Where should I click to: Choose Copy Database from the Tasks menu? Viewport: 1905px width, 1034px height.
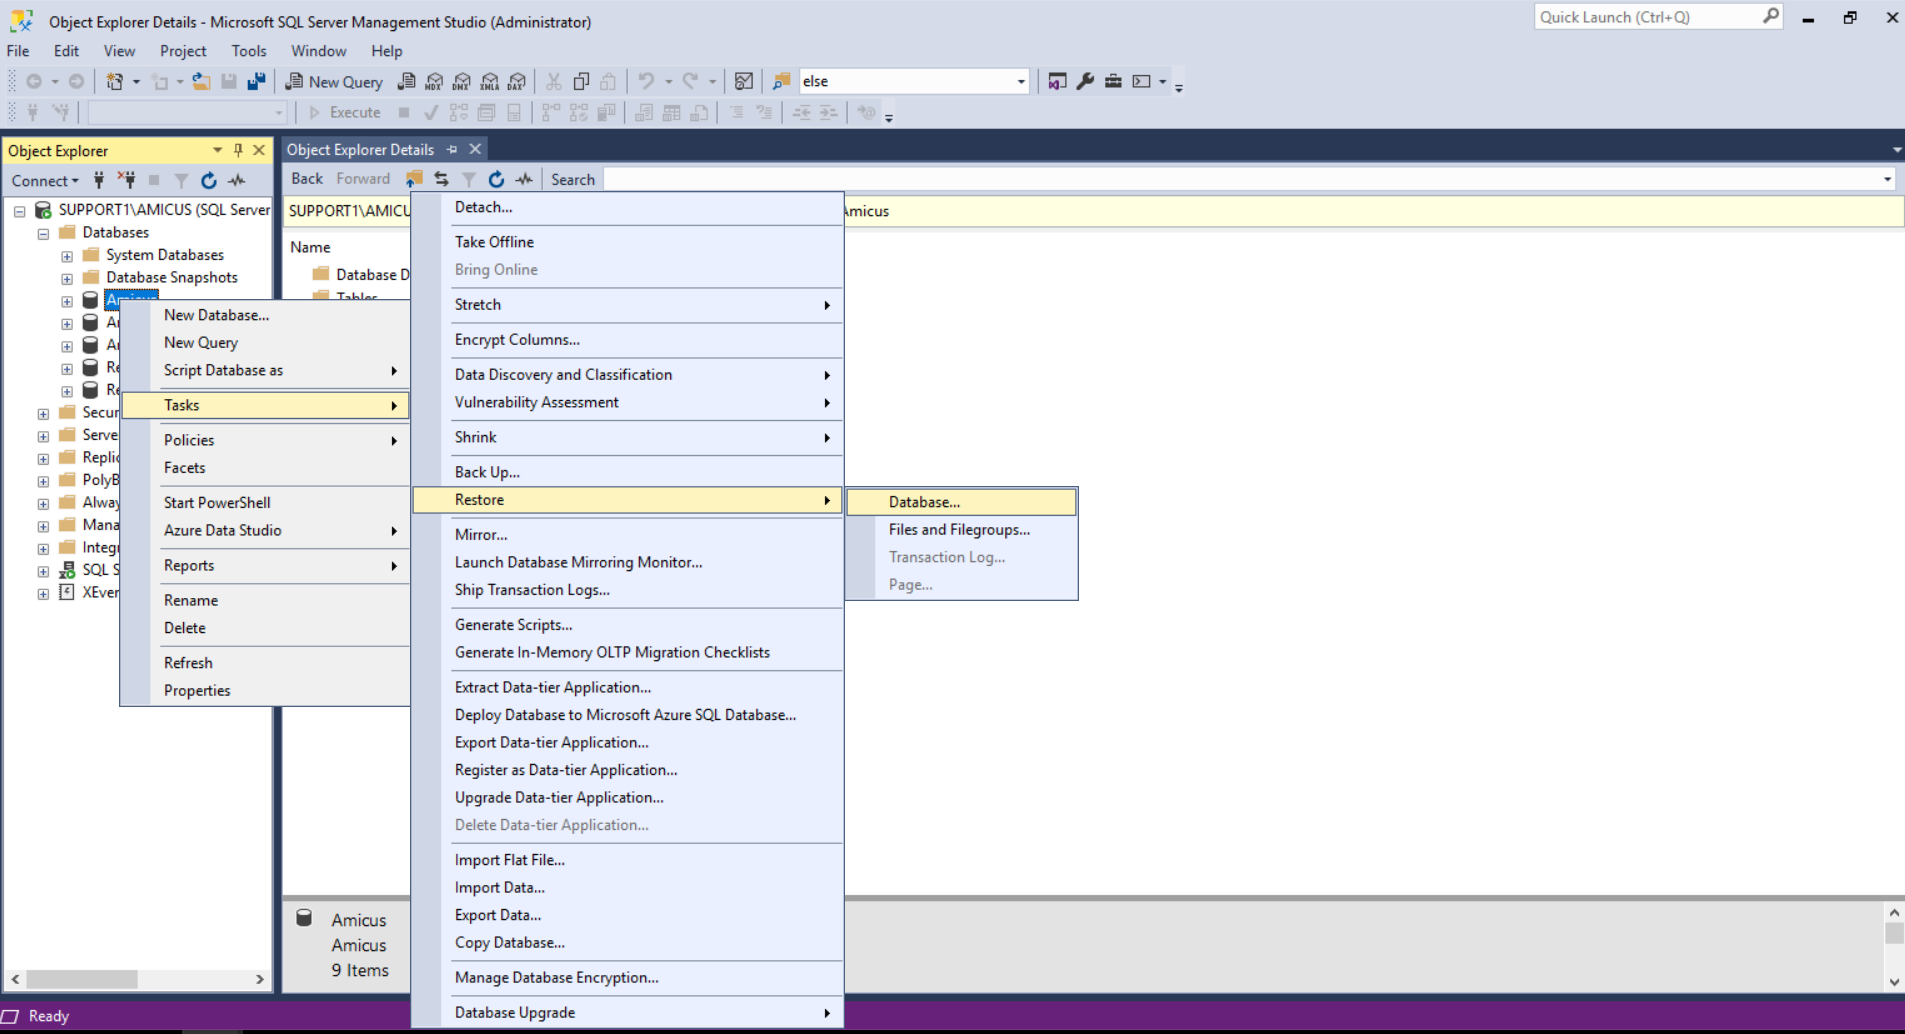tap(509, 942)
